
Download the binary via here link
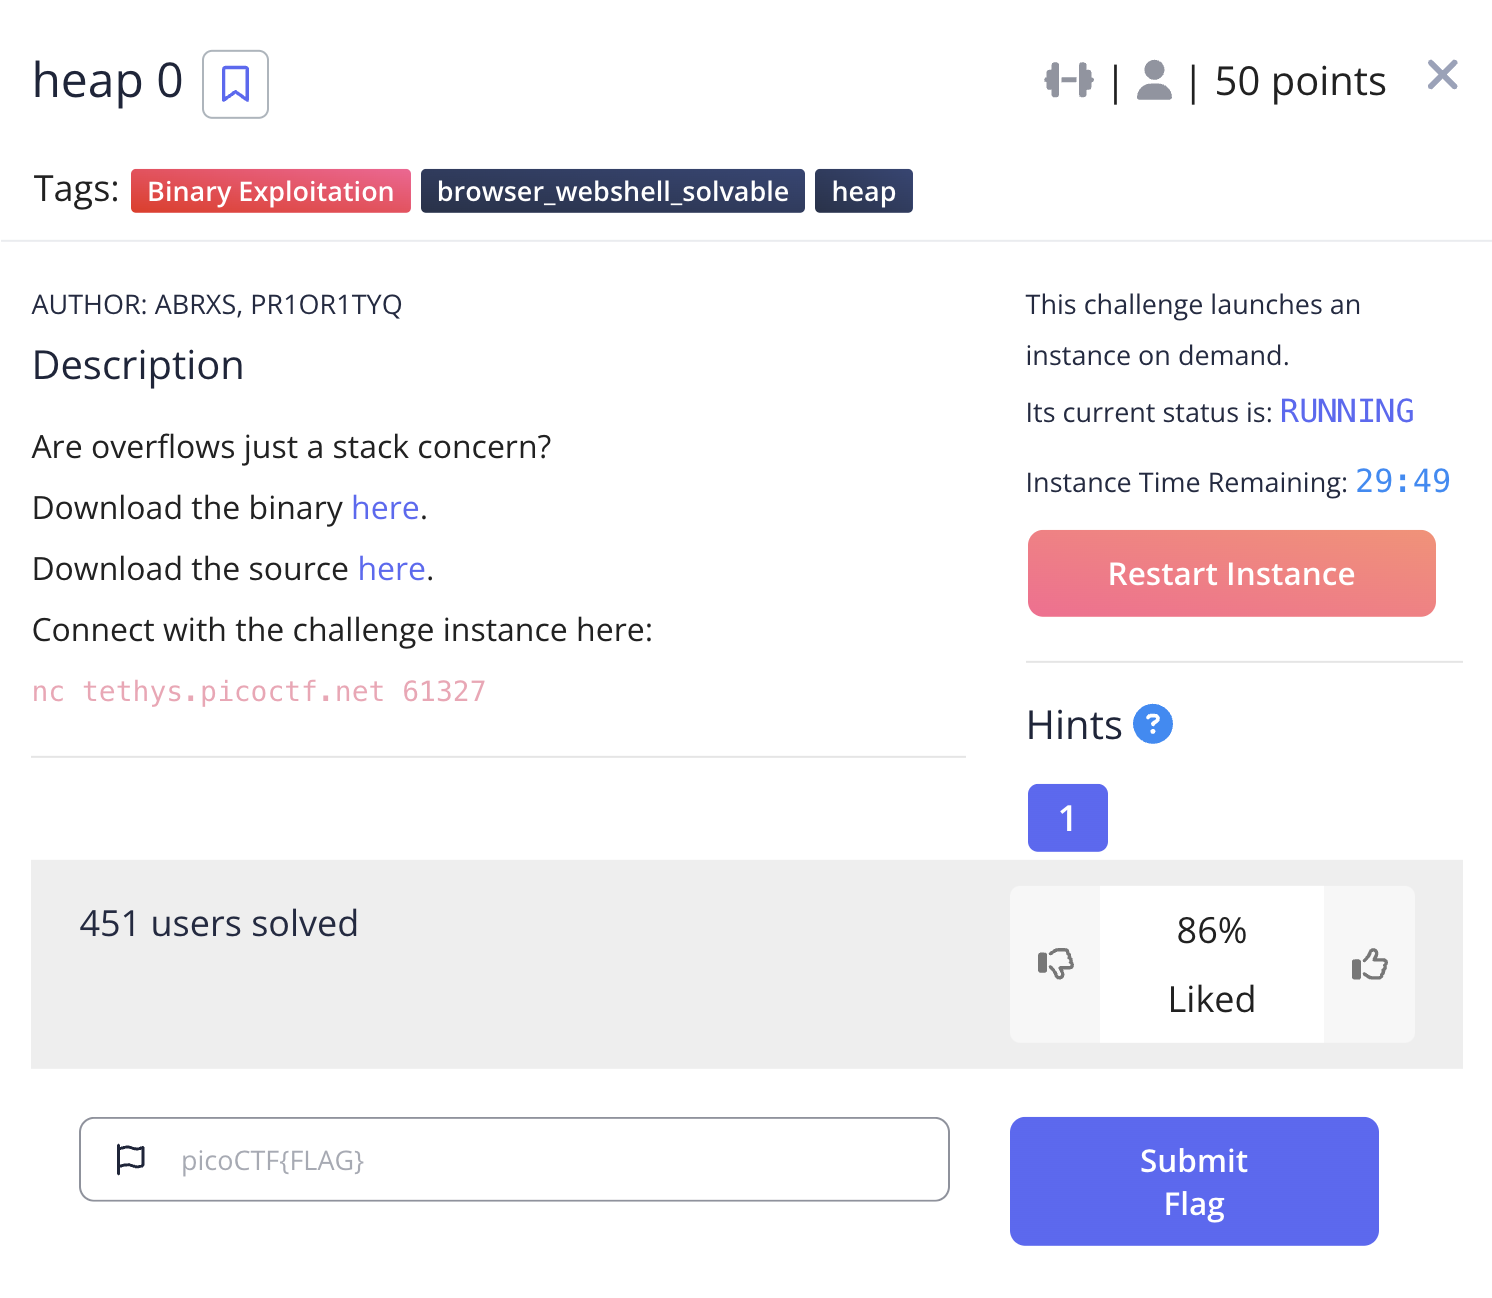click(x=385, y=508)
